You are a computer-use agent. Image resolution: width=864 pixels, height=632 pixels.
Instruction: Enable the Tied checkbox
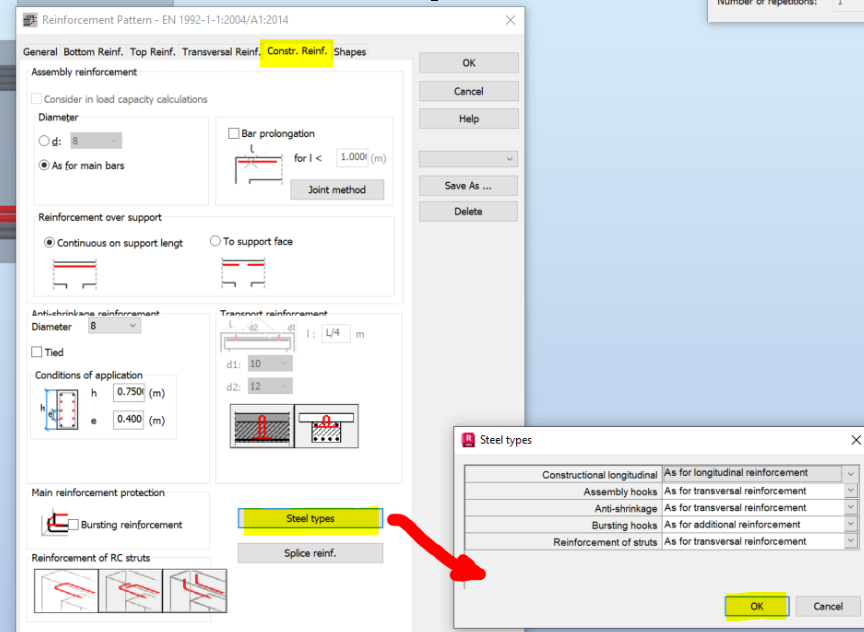pos(37,351)
